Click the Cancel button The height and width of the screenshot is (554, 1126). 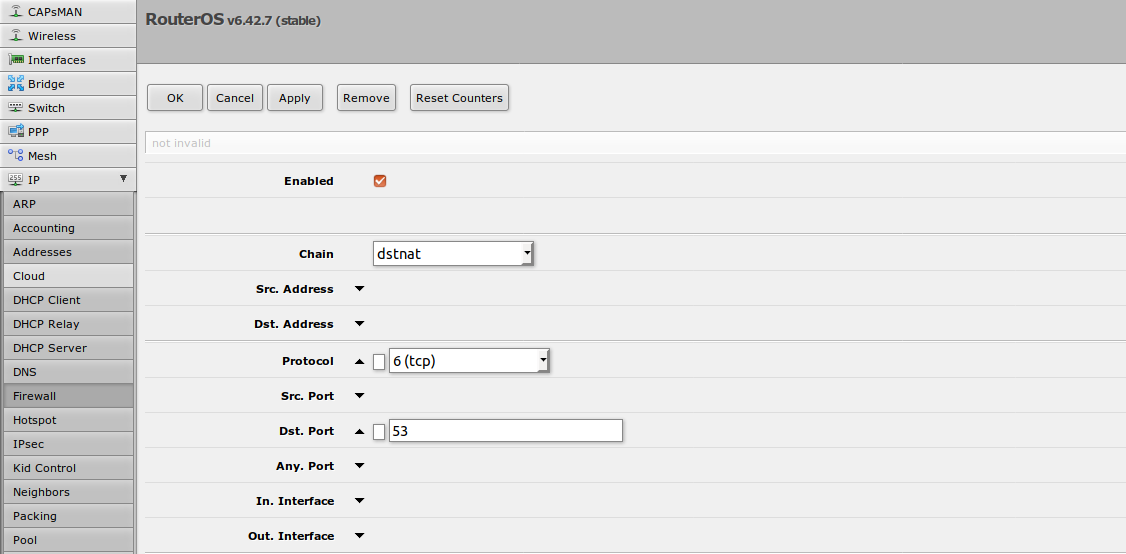(235, 98)
